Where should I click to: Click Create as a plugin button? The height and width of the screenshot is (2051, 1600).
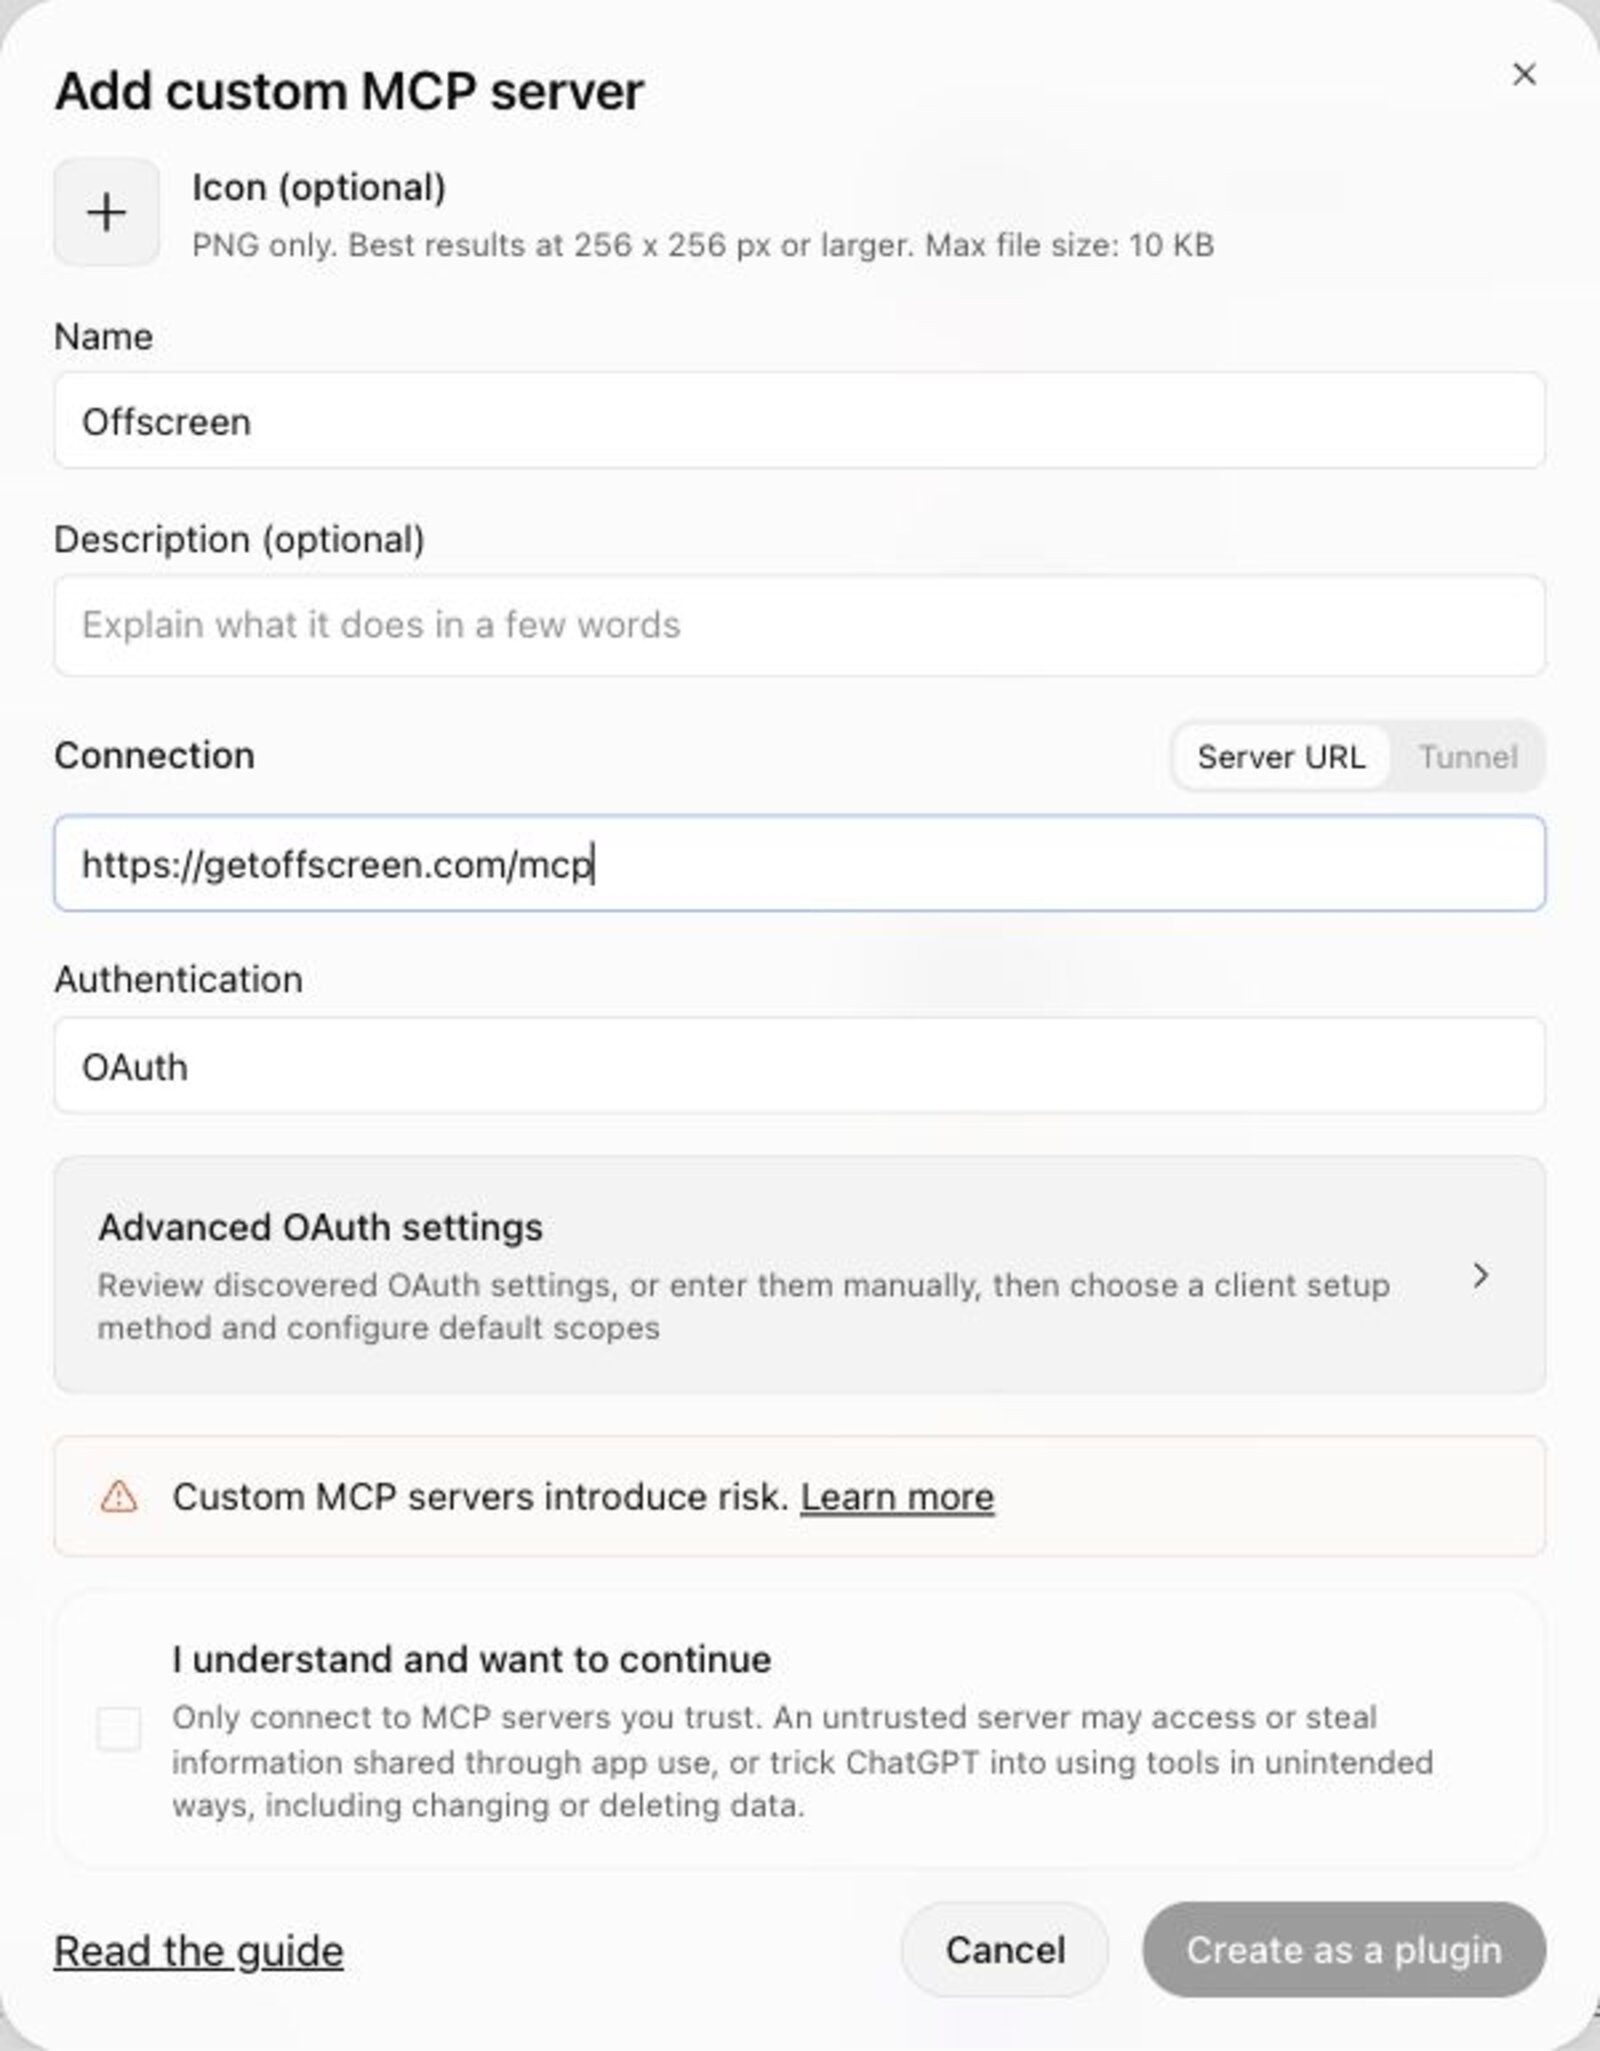pos(1344,1950)
